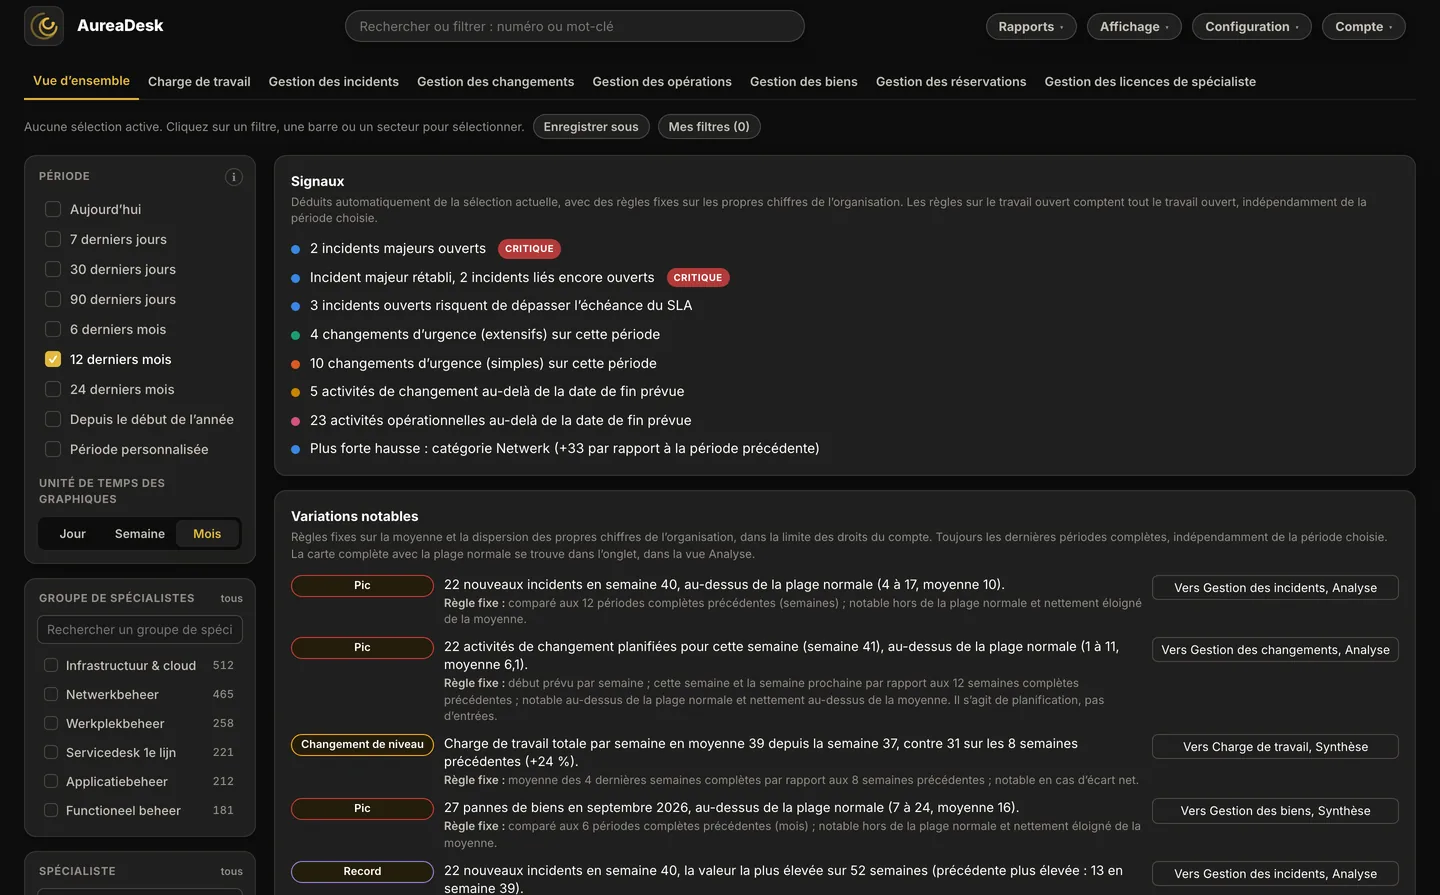Click the global search field
1440x895 pixels.
(x=575, y=26)
